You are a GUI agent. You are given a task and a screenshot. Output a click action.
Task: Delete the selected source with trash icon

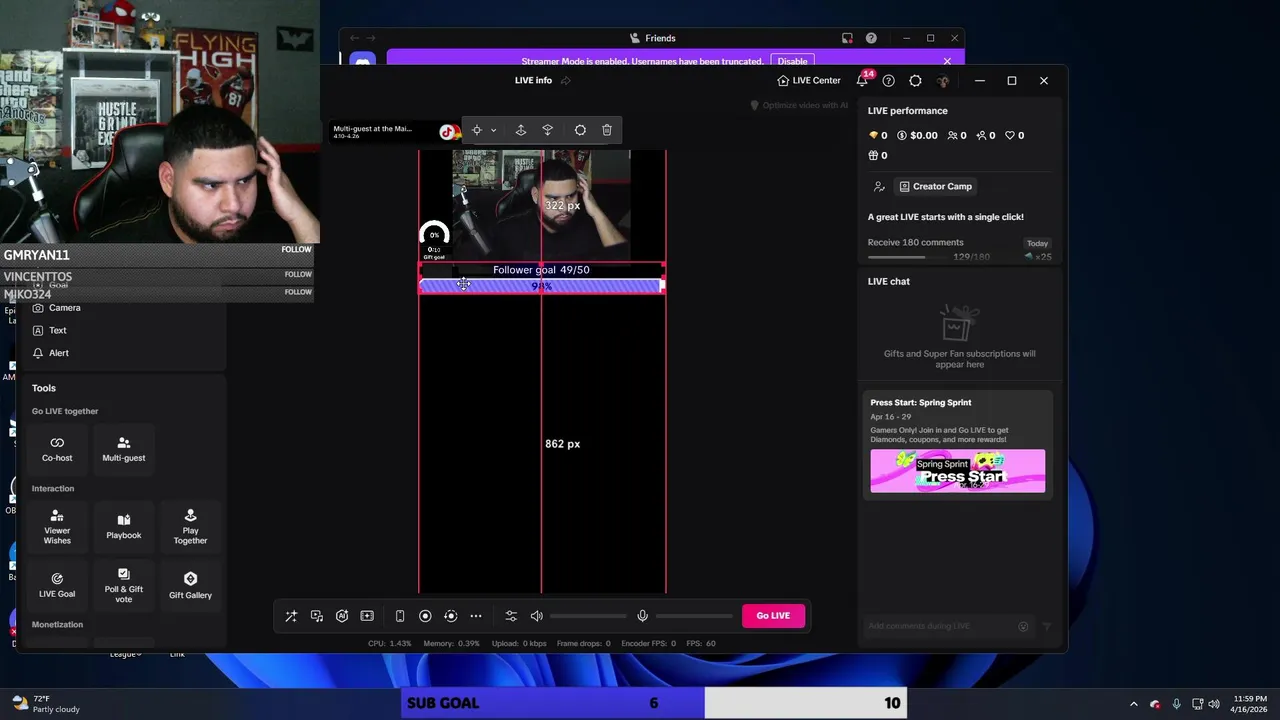click(x=607, y=130)
